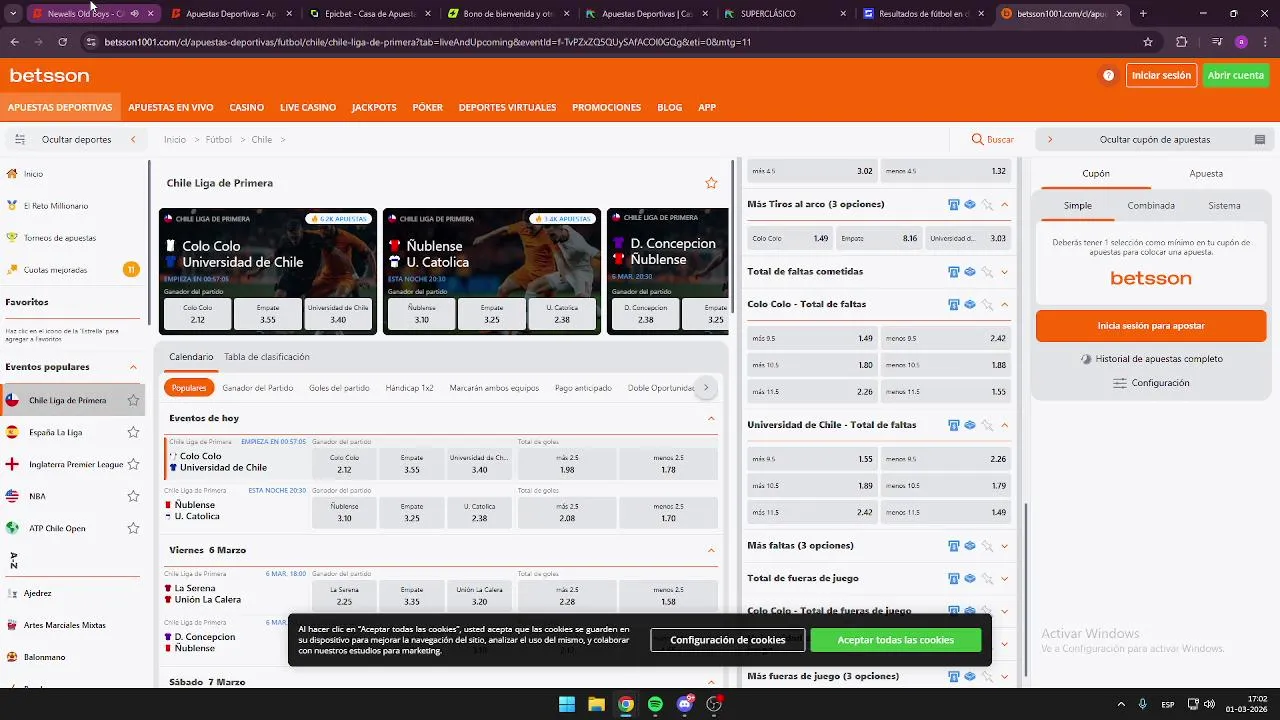Click stats icon for Más Tiros al arco
The image size is (1280, 720).
pos(953,204)
